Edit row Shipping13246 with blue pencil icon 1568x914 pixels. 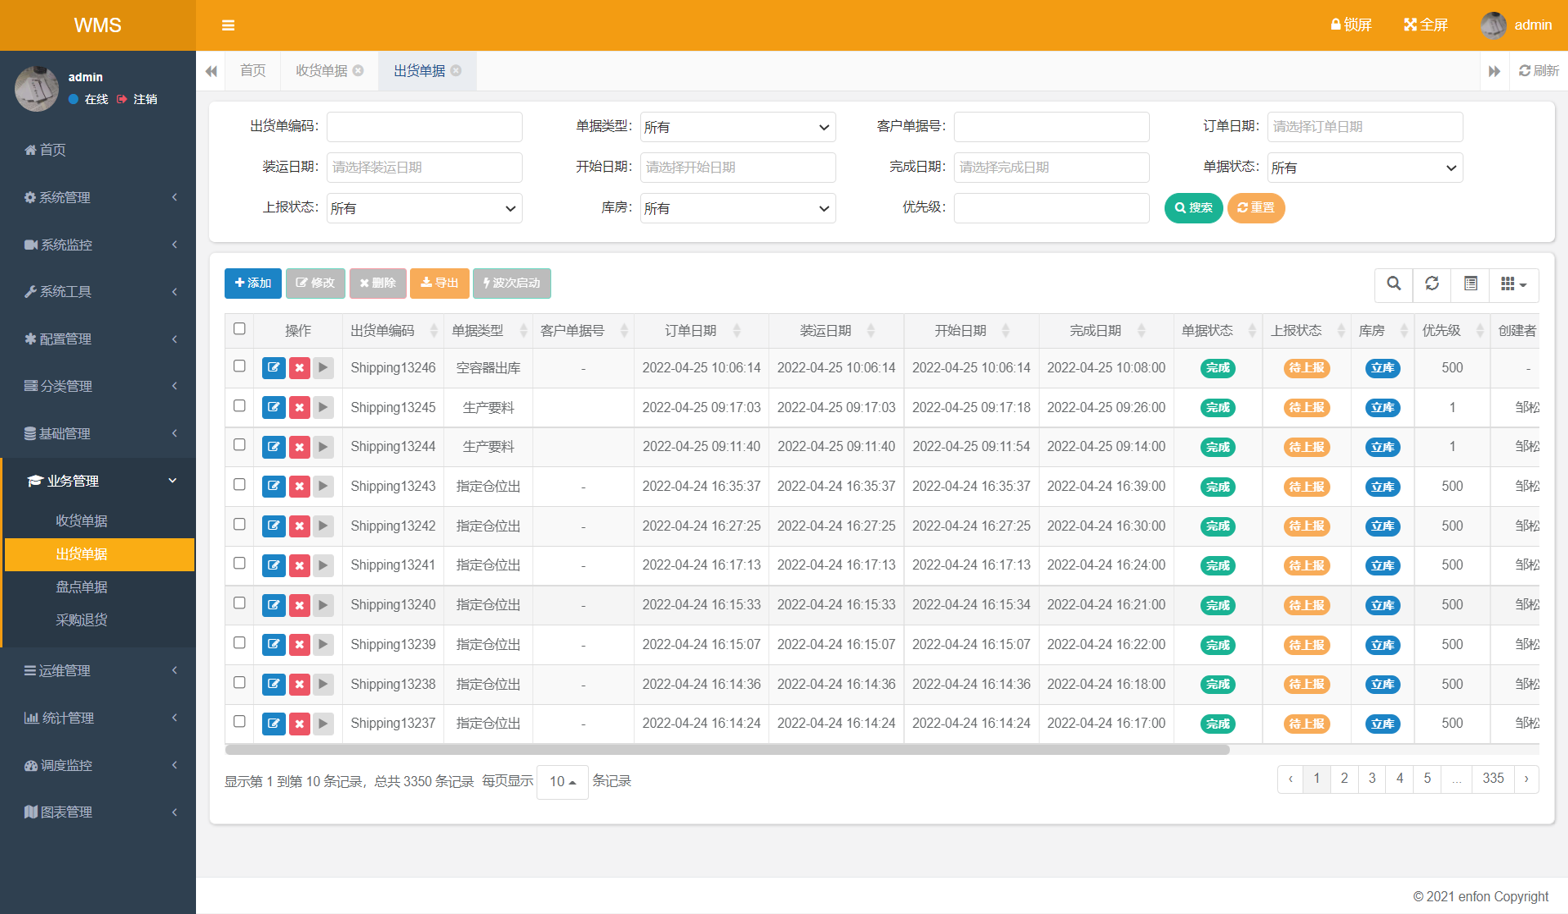click(273, 368)
